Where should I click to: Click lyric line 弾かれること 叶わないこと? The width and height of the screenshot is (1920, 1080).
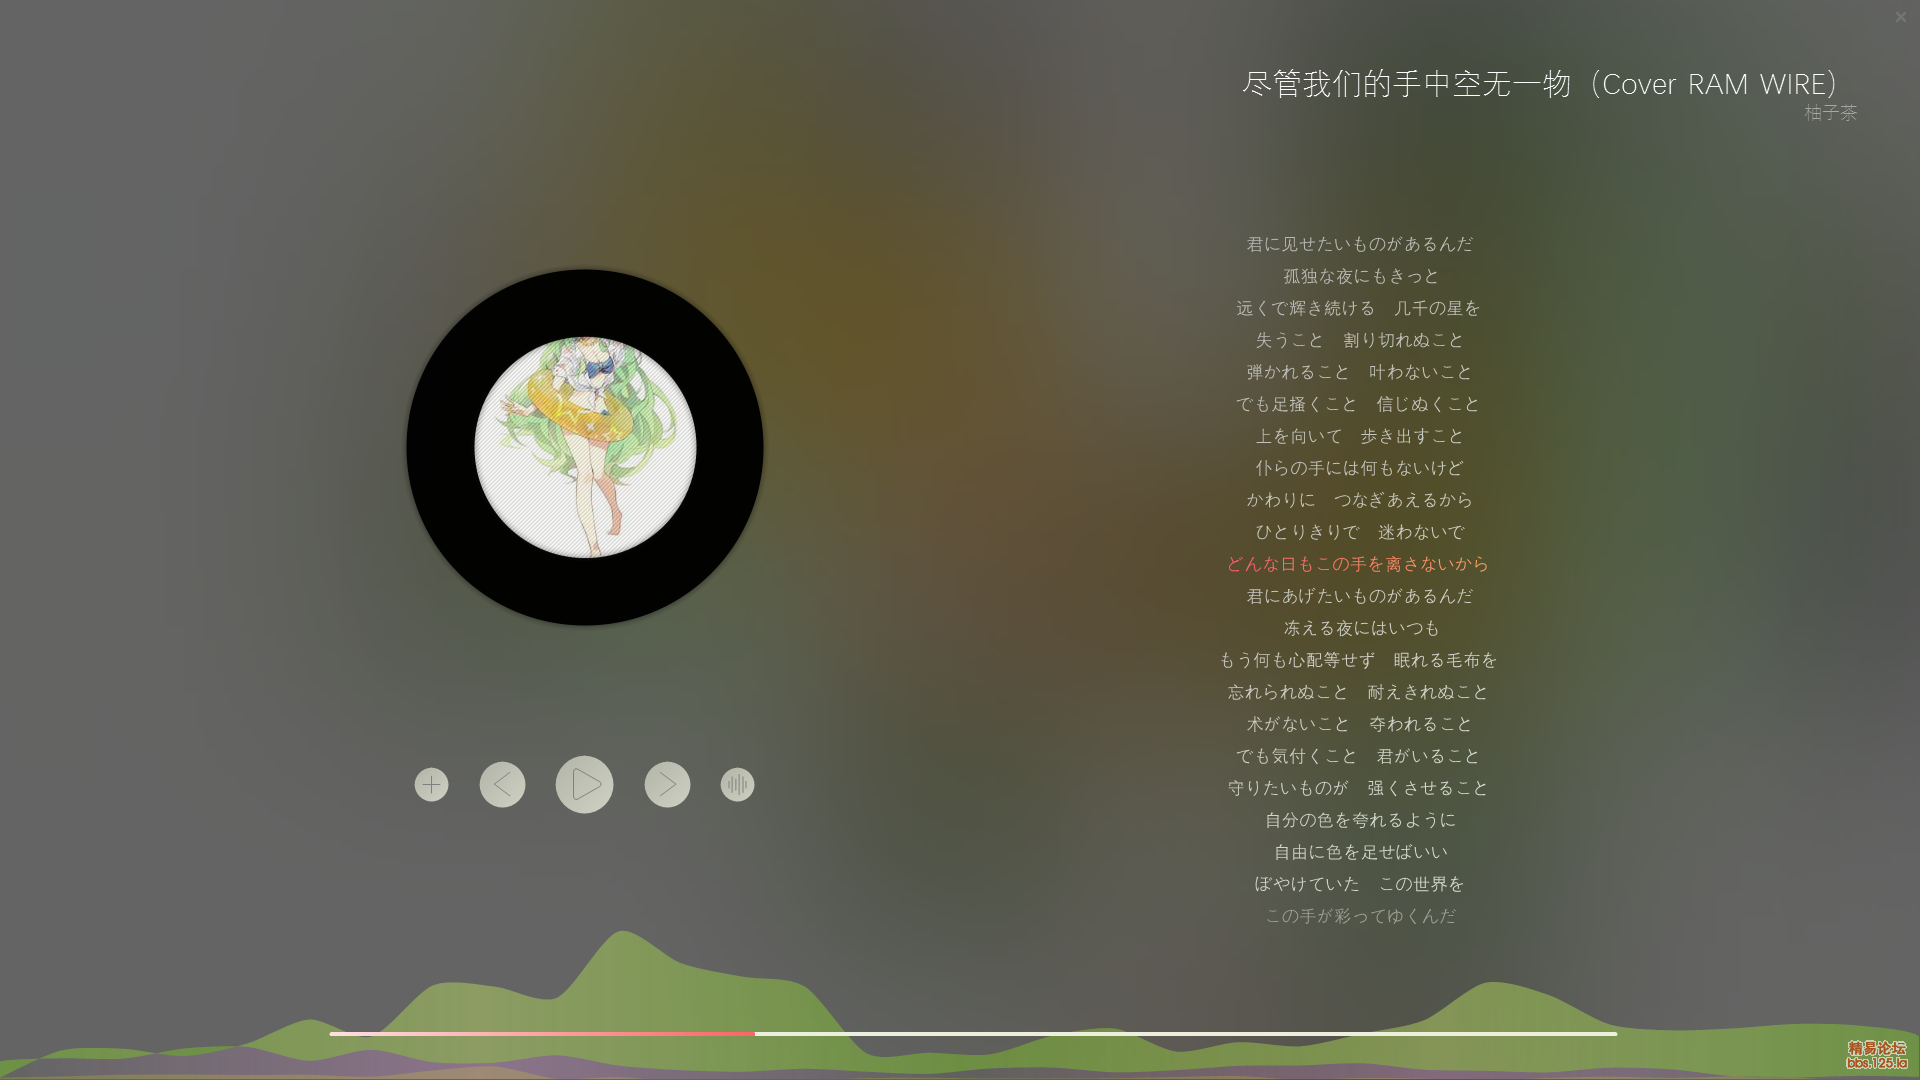click(x=1359, y=372)
